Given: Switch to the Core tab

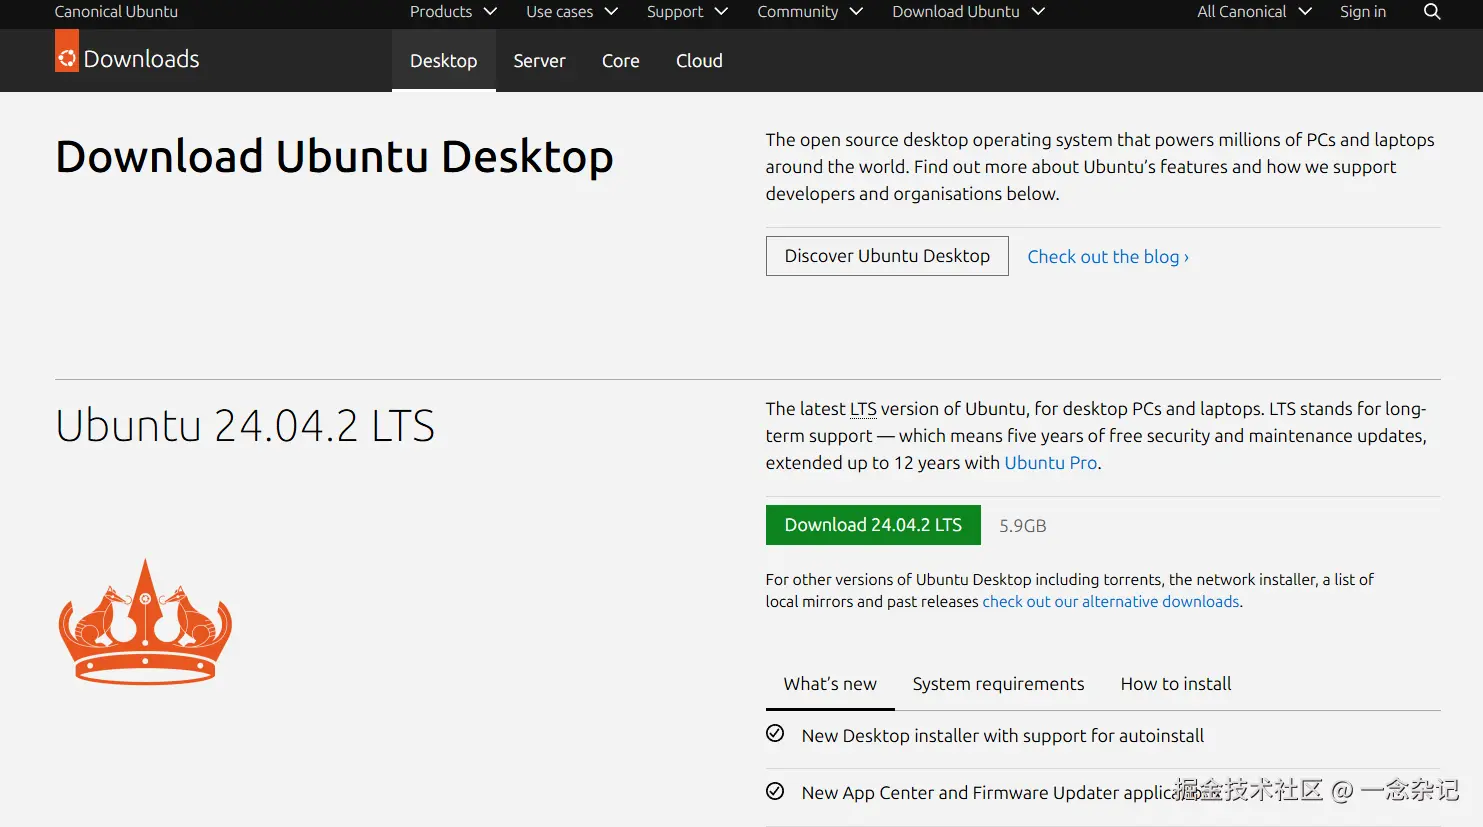Looking at the screenshot, I should coord(620,60).
